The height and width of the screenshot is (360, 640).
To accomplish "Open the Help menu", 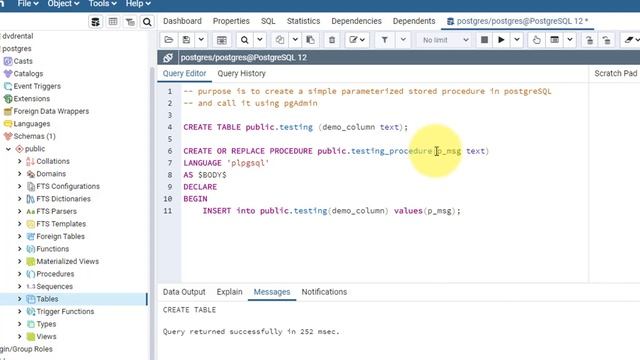I will click(x=138, y=4).
